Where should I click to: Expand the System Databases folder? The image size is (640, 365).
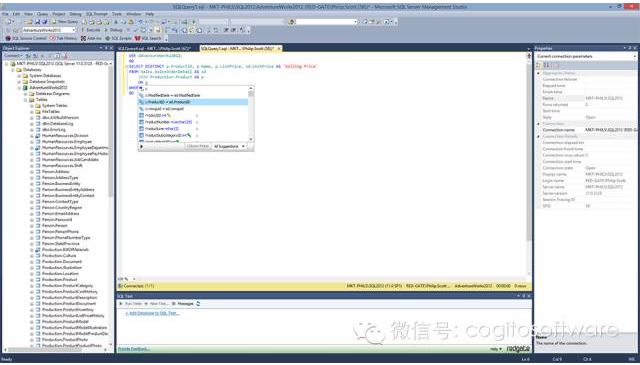click(19, 76)
